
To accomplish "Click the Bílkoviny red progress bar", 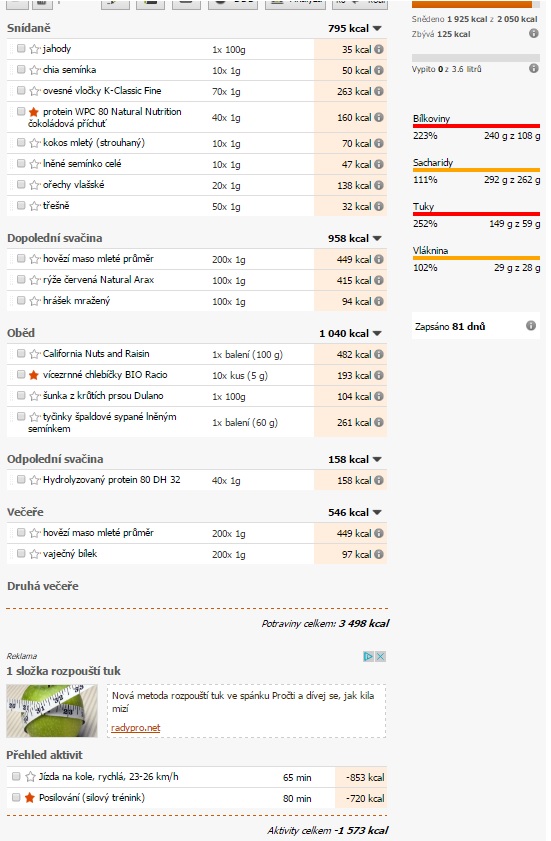I will click(x=476, y=126).
